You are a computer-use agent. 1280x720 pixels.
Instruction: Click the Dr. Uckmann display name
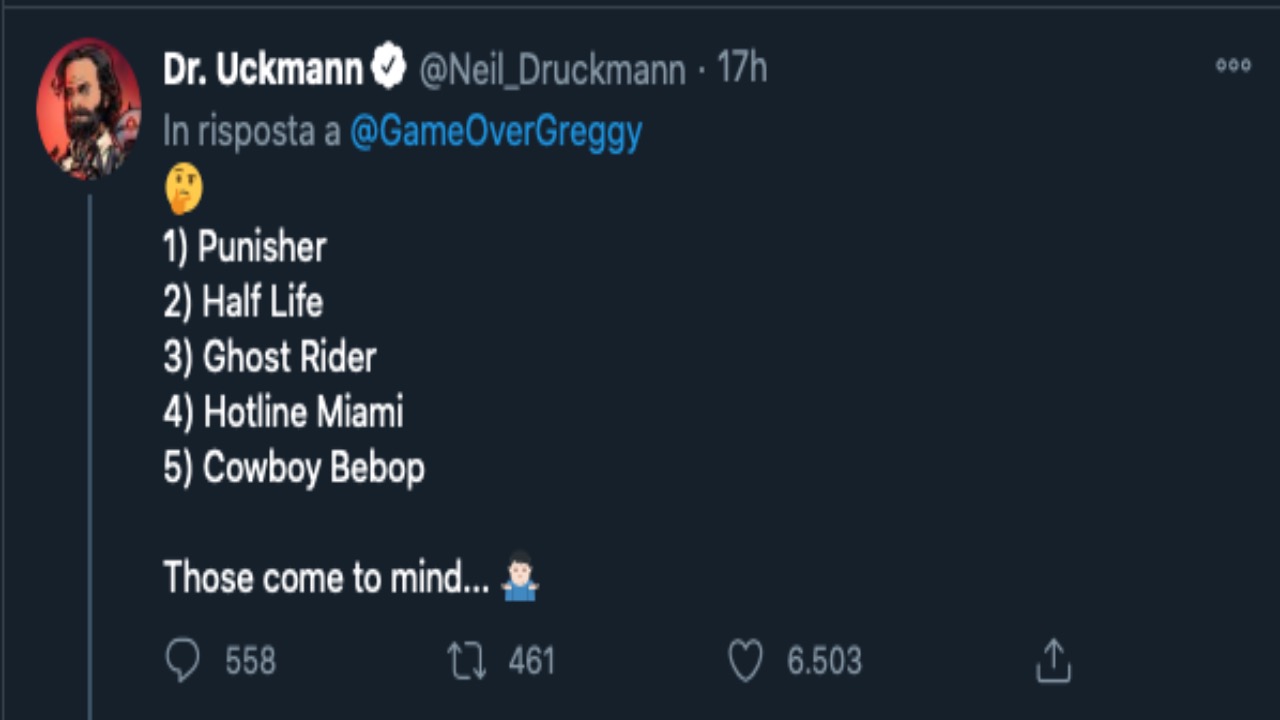(x=263, y=69)
